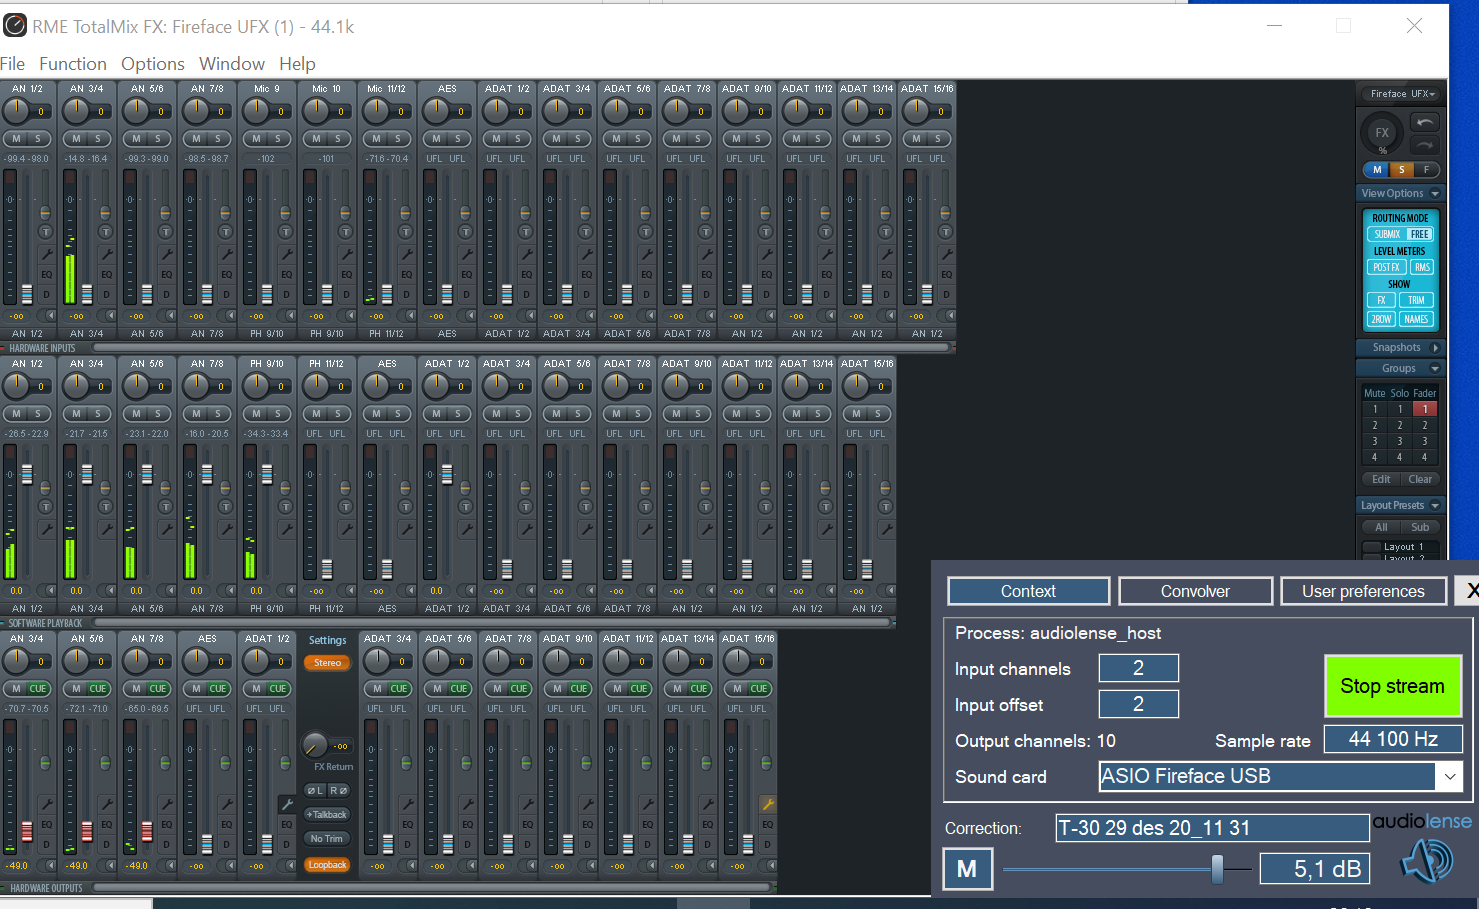This screenshot has width=1479, height=909.
Task: Click the pan knob on Mic 10 input
Action: tap(317, 111)
